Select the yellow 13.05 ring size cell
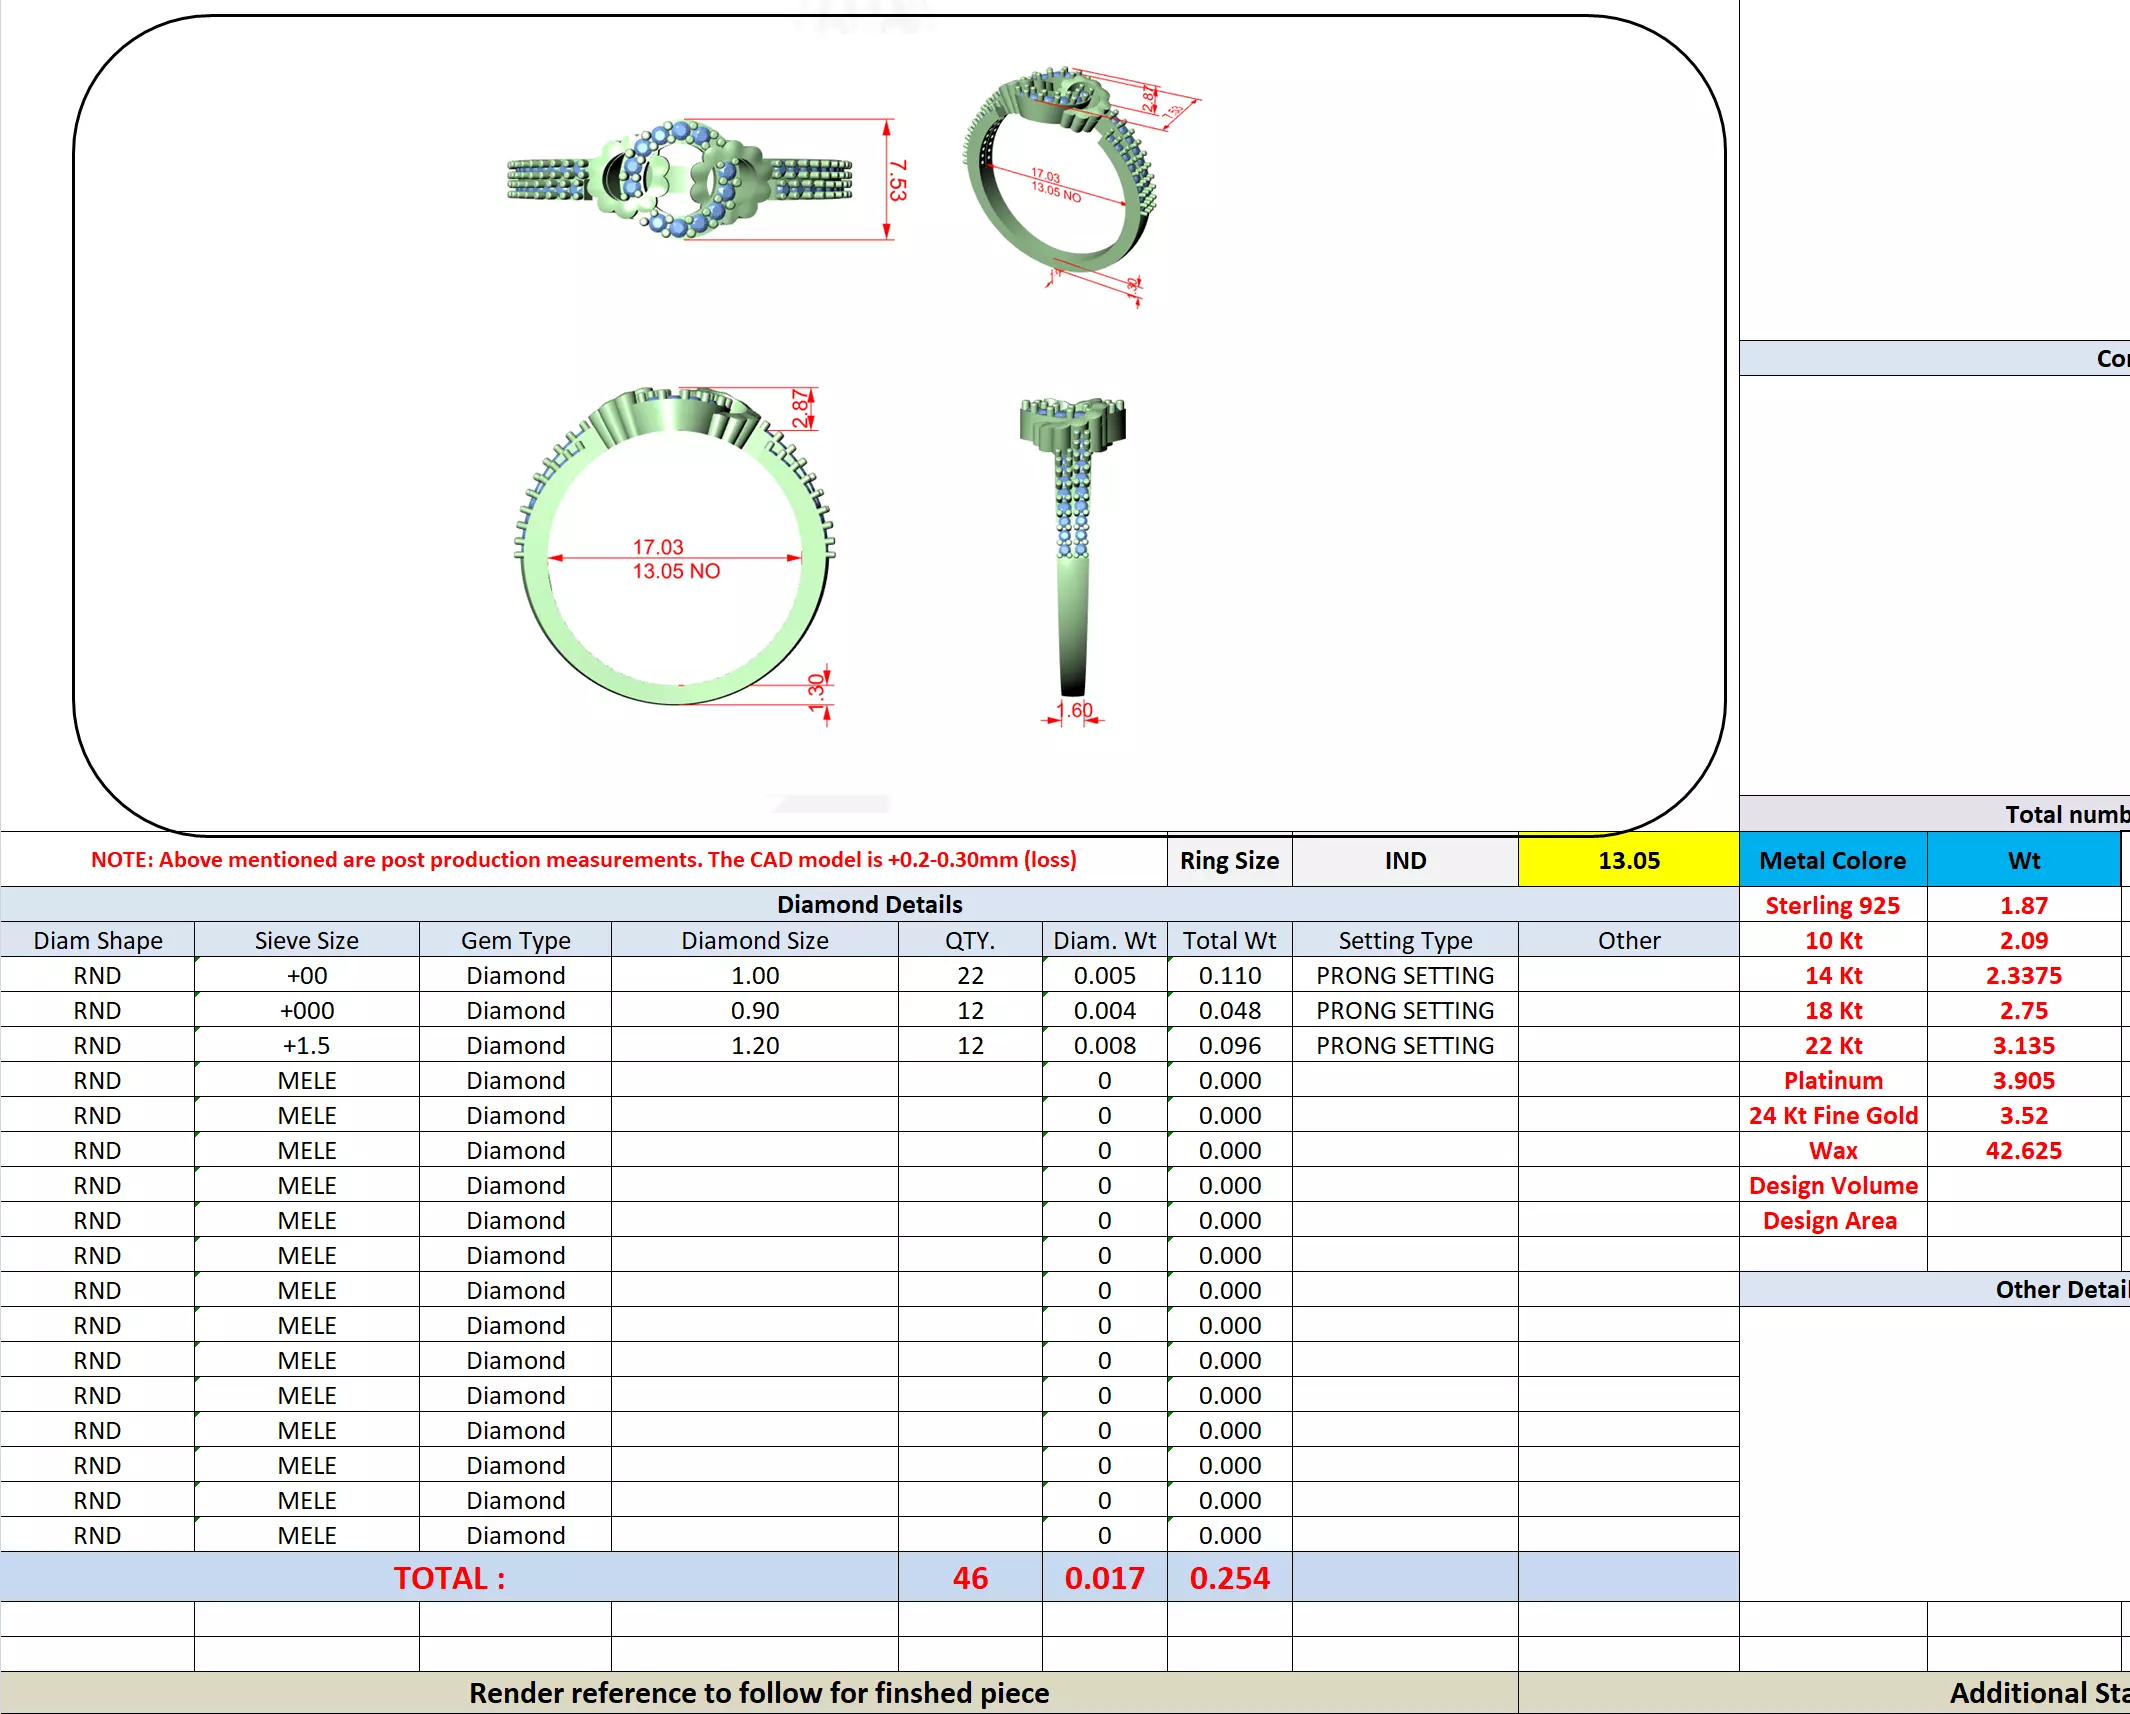The height and width of the screenshot is (1714, 2130). [1628, 861]
